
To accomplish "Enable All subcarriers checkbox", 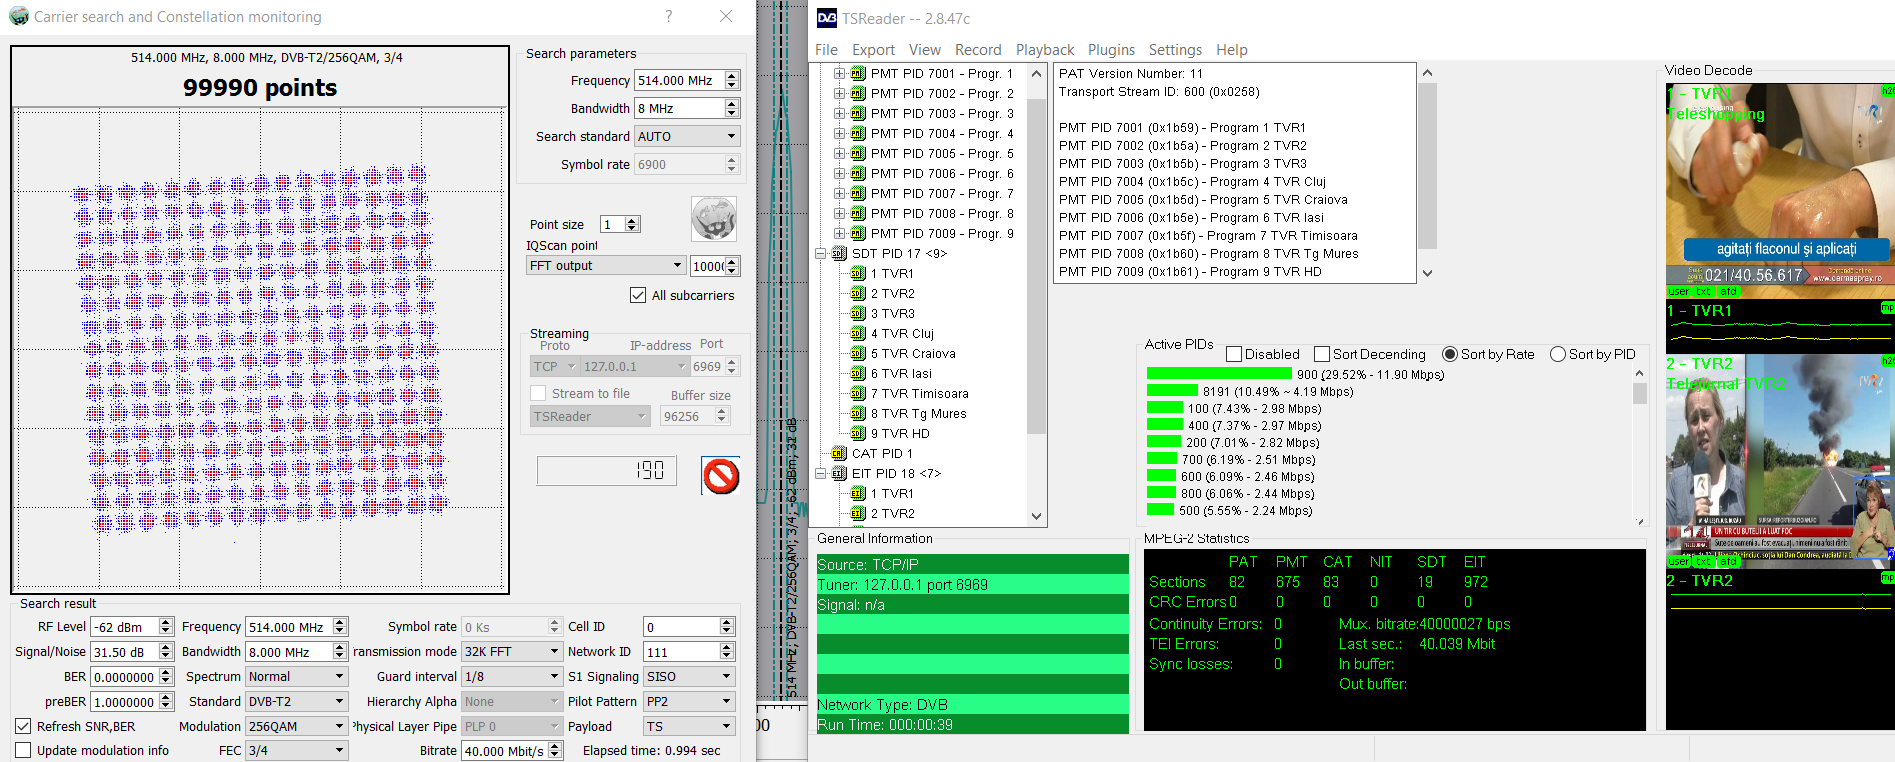I will (638, 295).
